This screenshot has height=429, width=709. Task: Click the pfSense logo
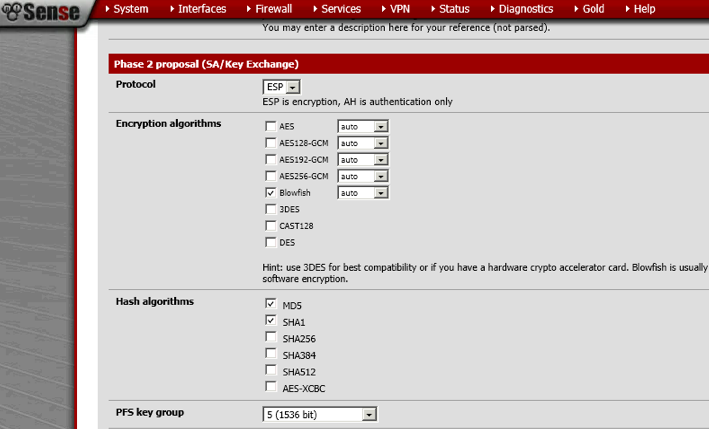41,12
